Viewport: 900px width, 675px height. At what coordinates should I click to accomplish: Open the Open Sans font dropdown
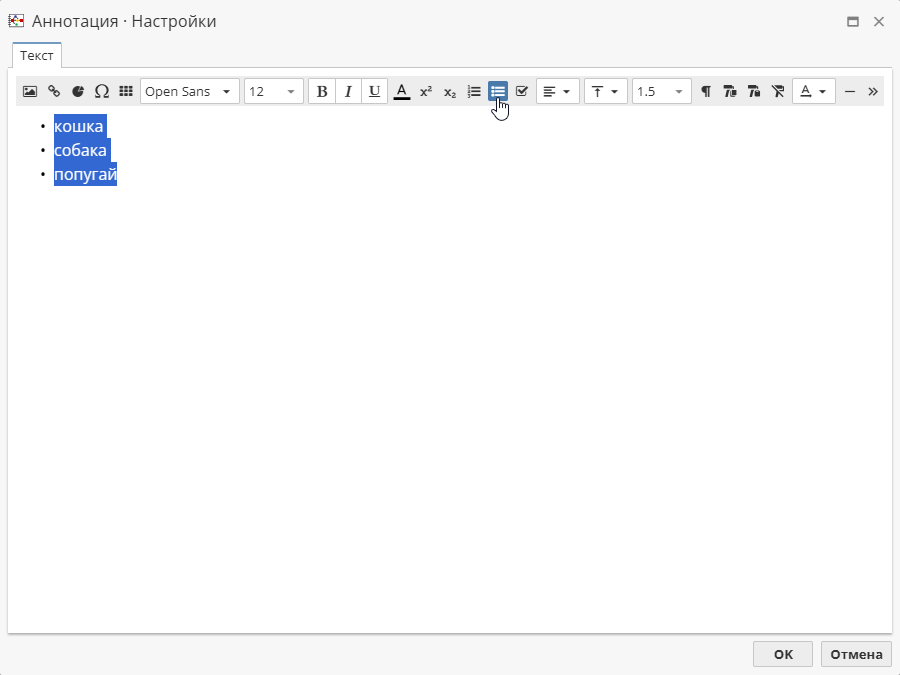(x=189, y=91)
